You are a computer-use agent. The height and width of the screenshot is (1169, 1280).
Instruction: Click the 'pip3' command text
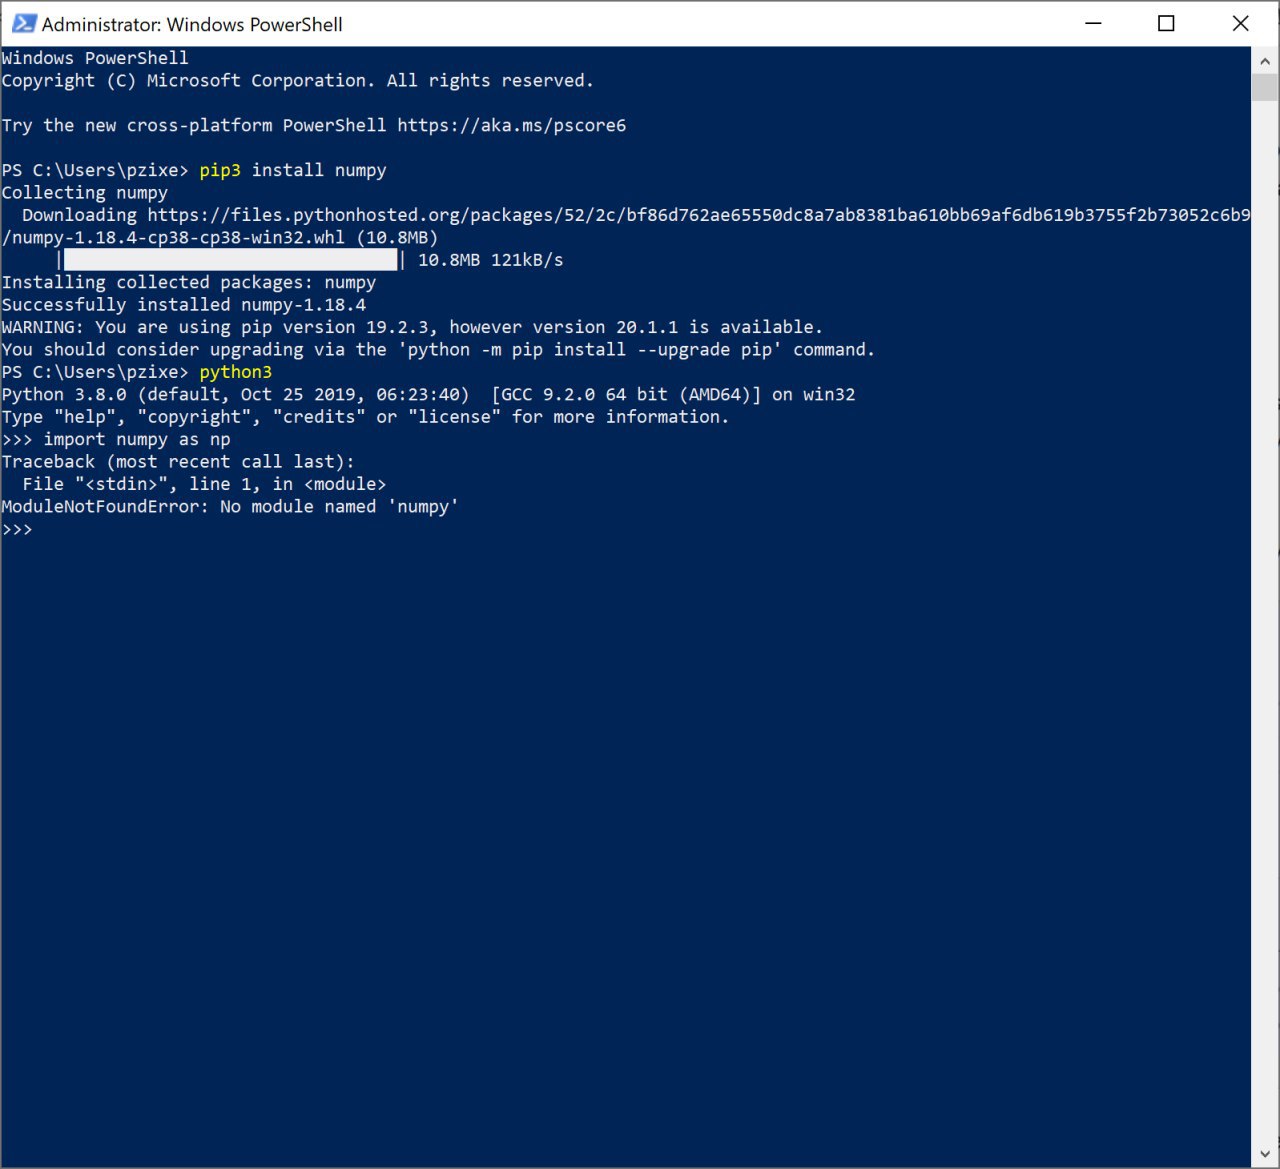220,170
